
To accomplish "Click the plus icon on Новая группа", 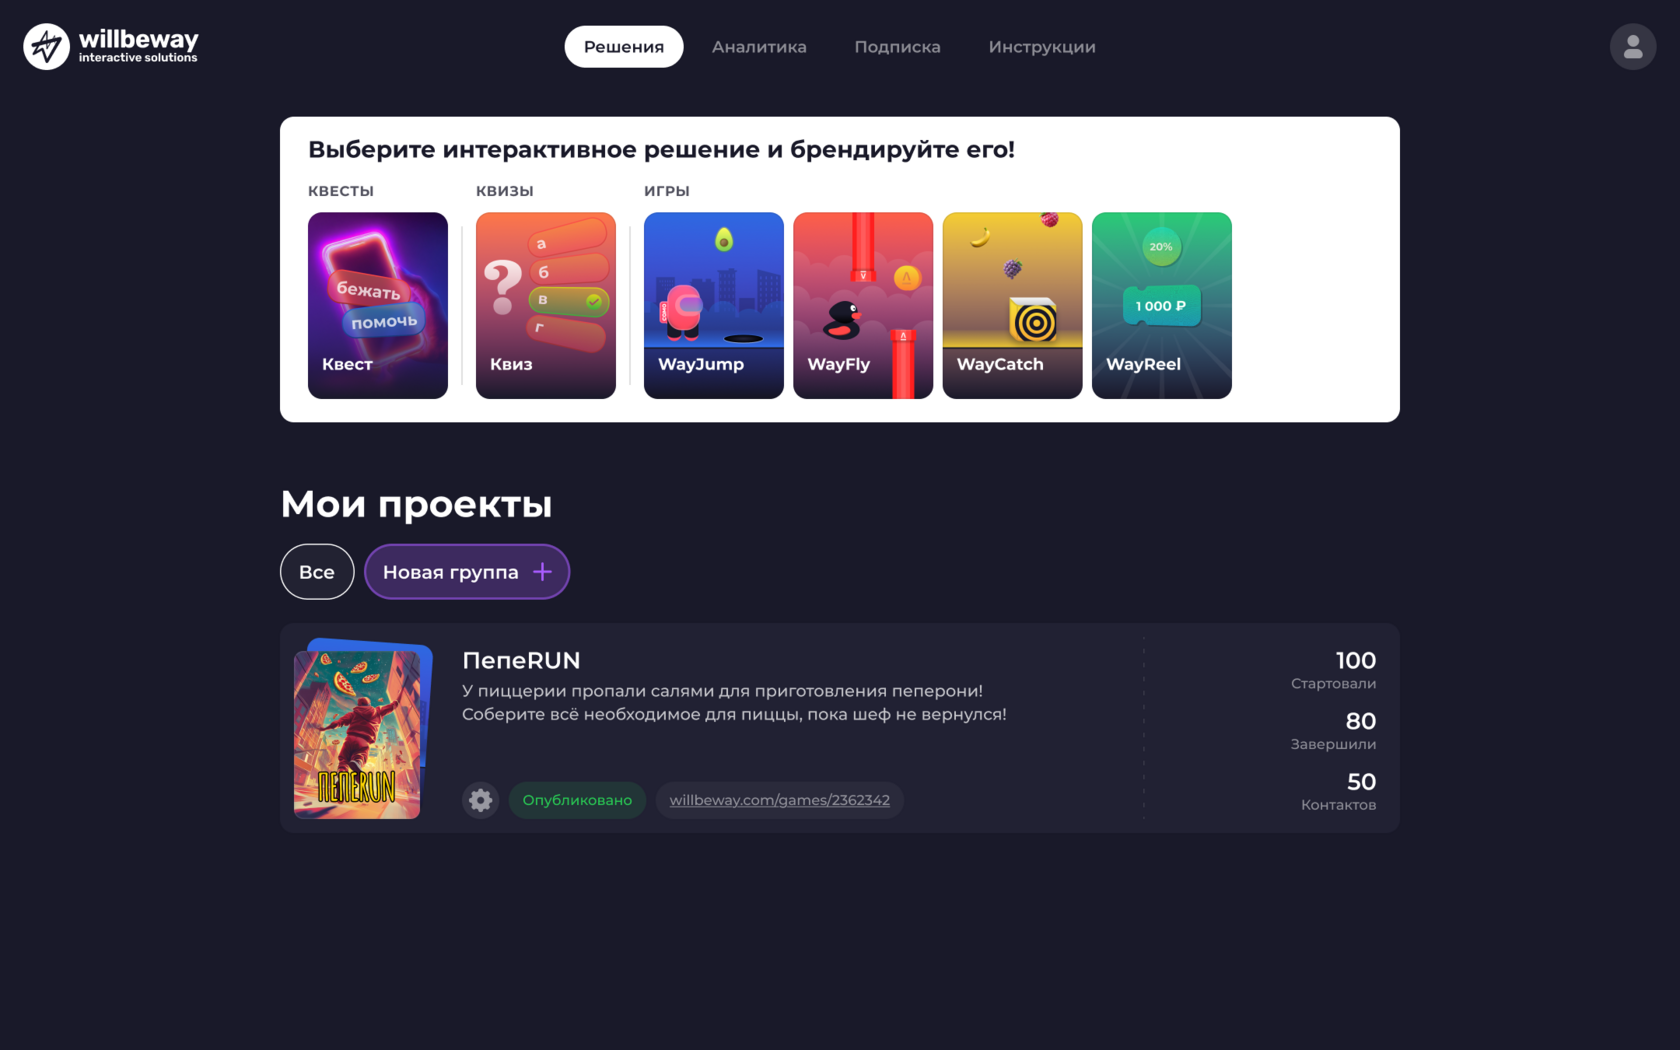I will pyautogui.click(x=542, y=572).
